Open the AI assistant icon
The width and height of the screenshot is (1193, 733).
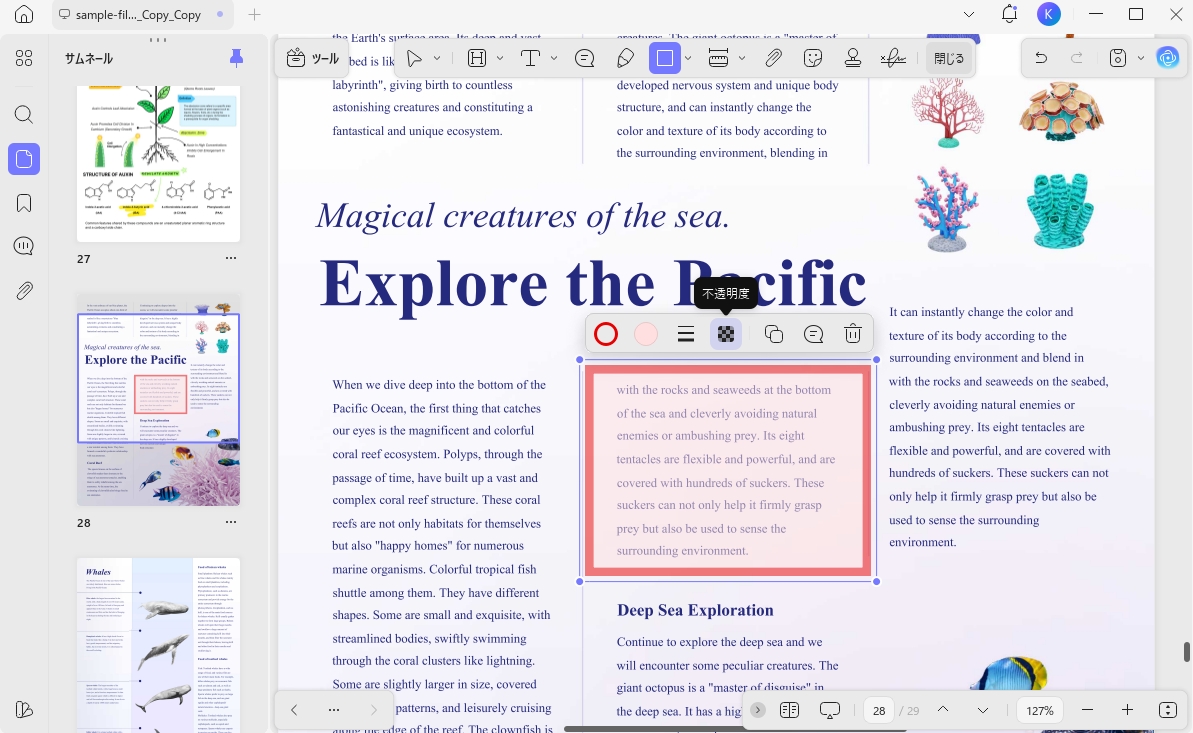pyautogui.click(x=1168, y=58)
